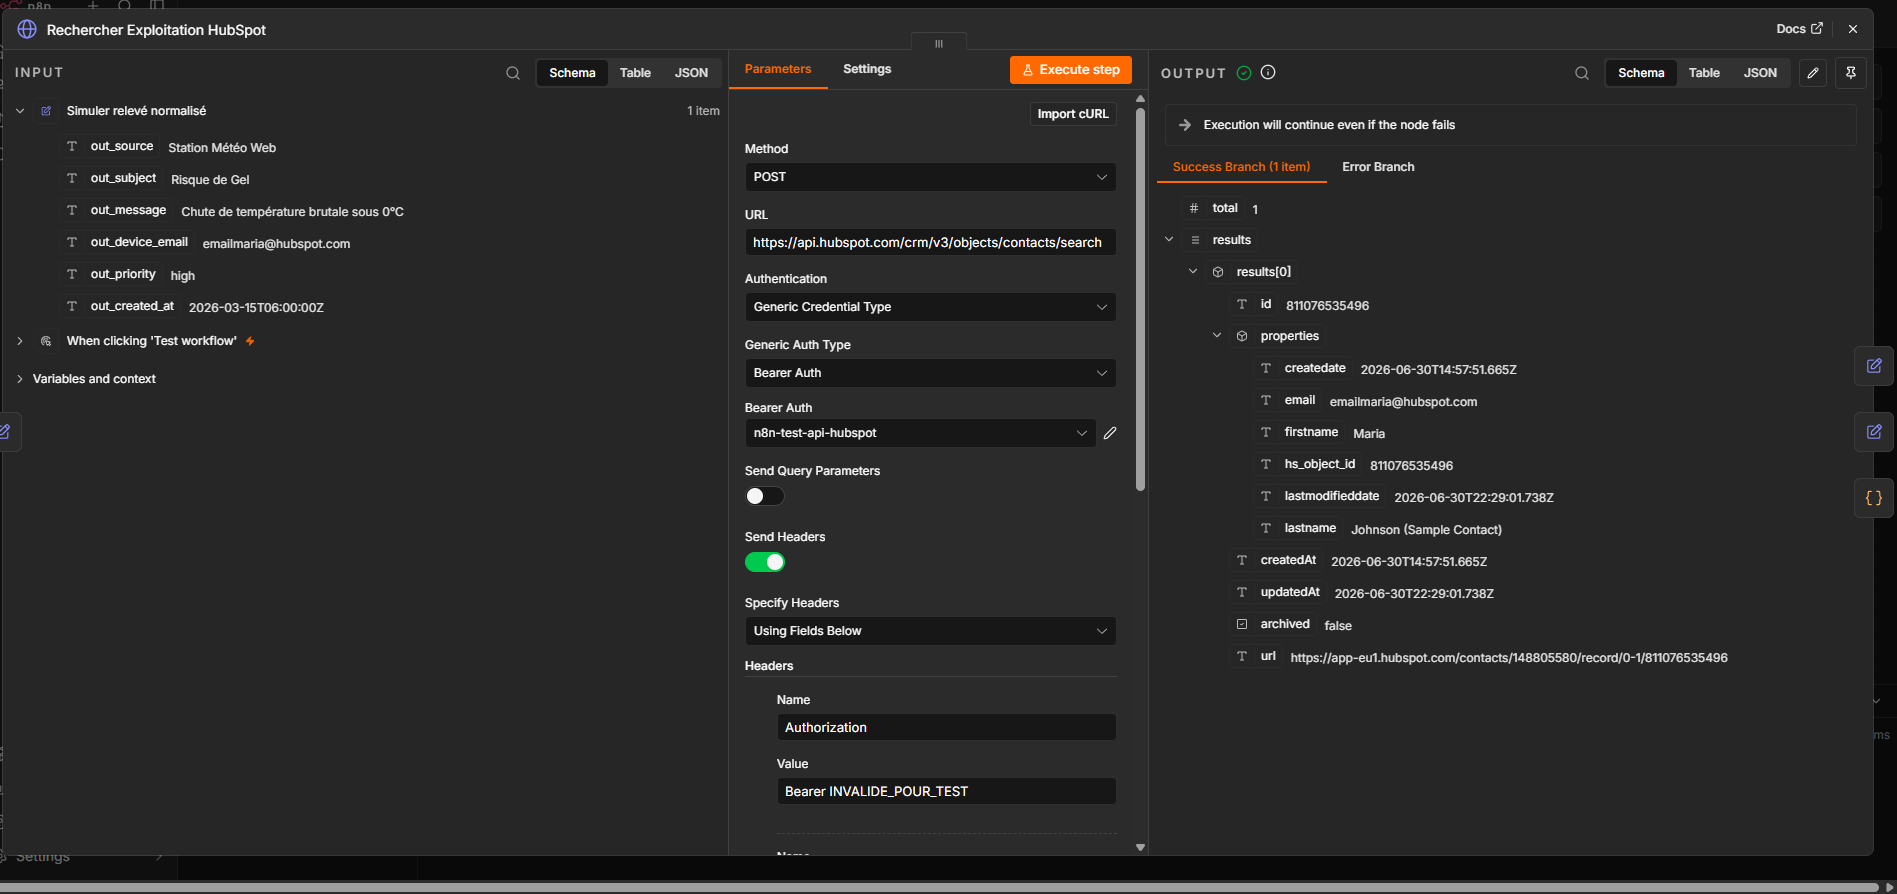Click the header Value field with Bearer token

946,791
